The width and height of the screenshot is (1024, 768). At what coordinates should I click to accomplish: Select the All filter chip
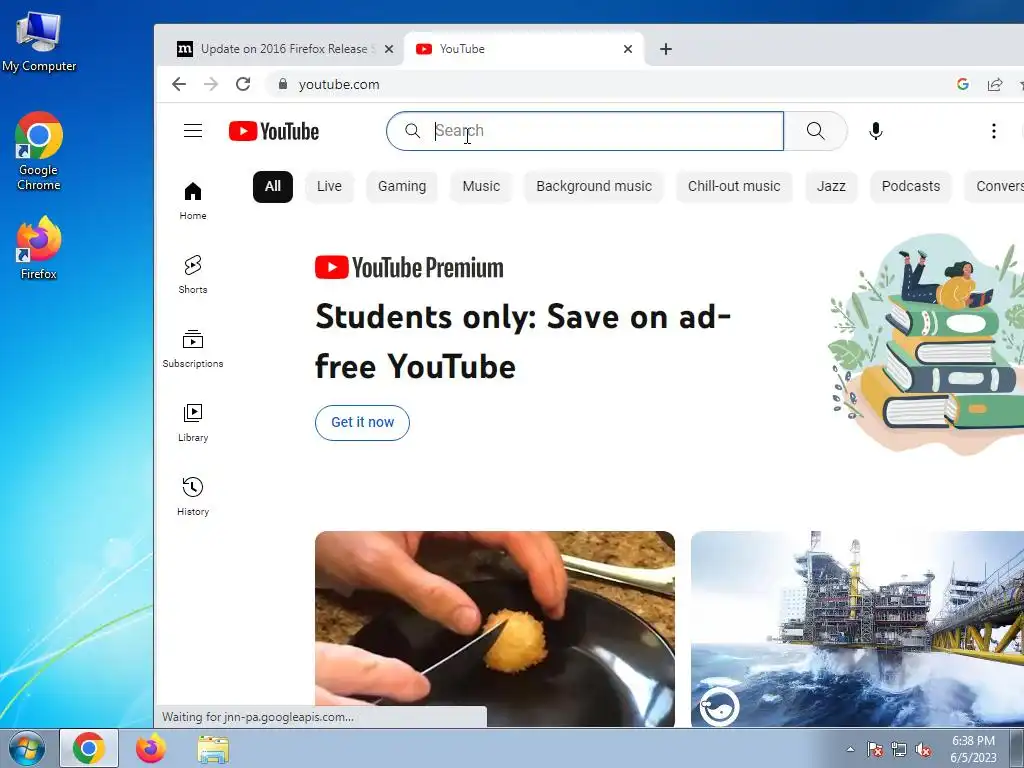coord(273,186)
